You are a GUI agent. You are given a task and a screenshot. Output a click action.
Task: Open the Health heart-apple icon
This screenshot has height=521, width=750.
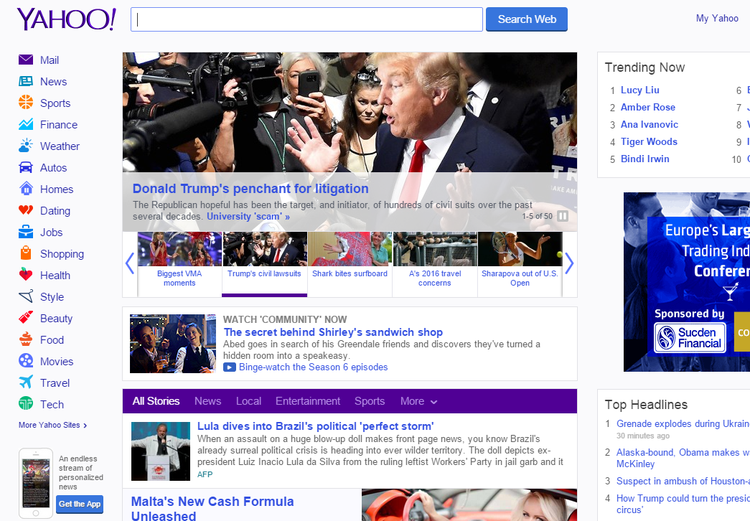[26, 275]
